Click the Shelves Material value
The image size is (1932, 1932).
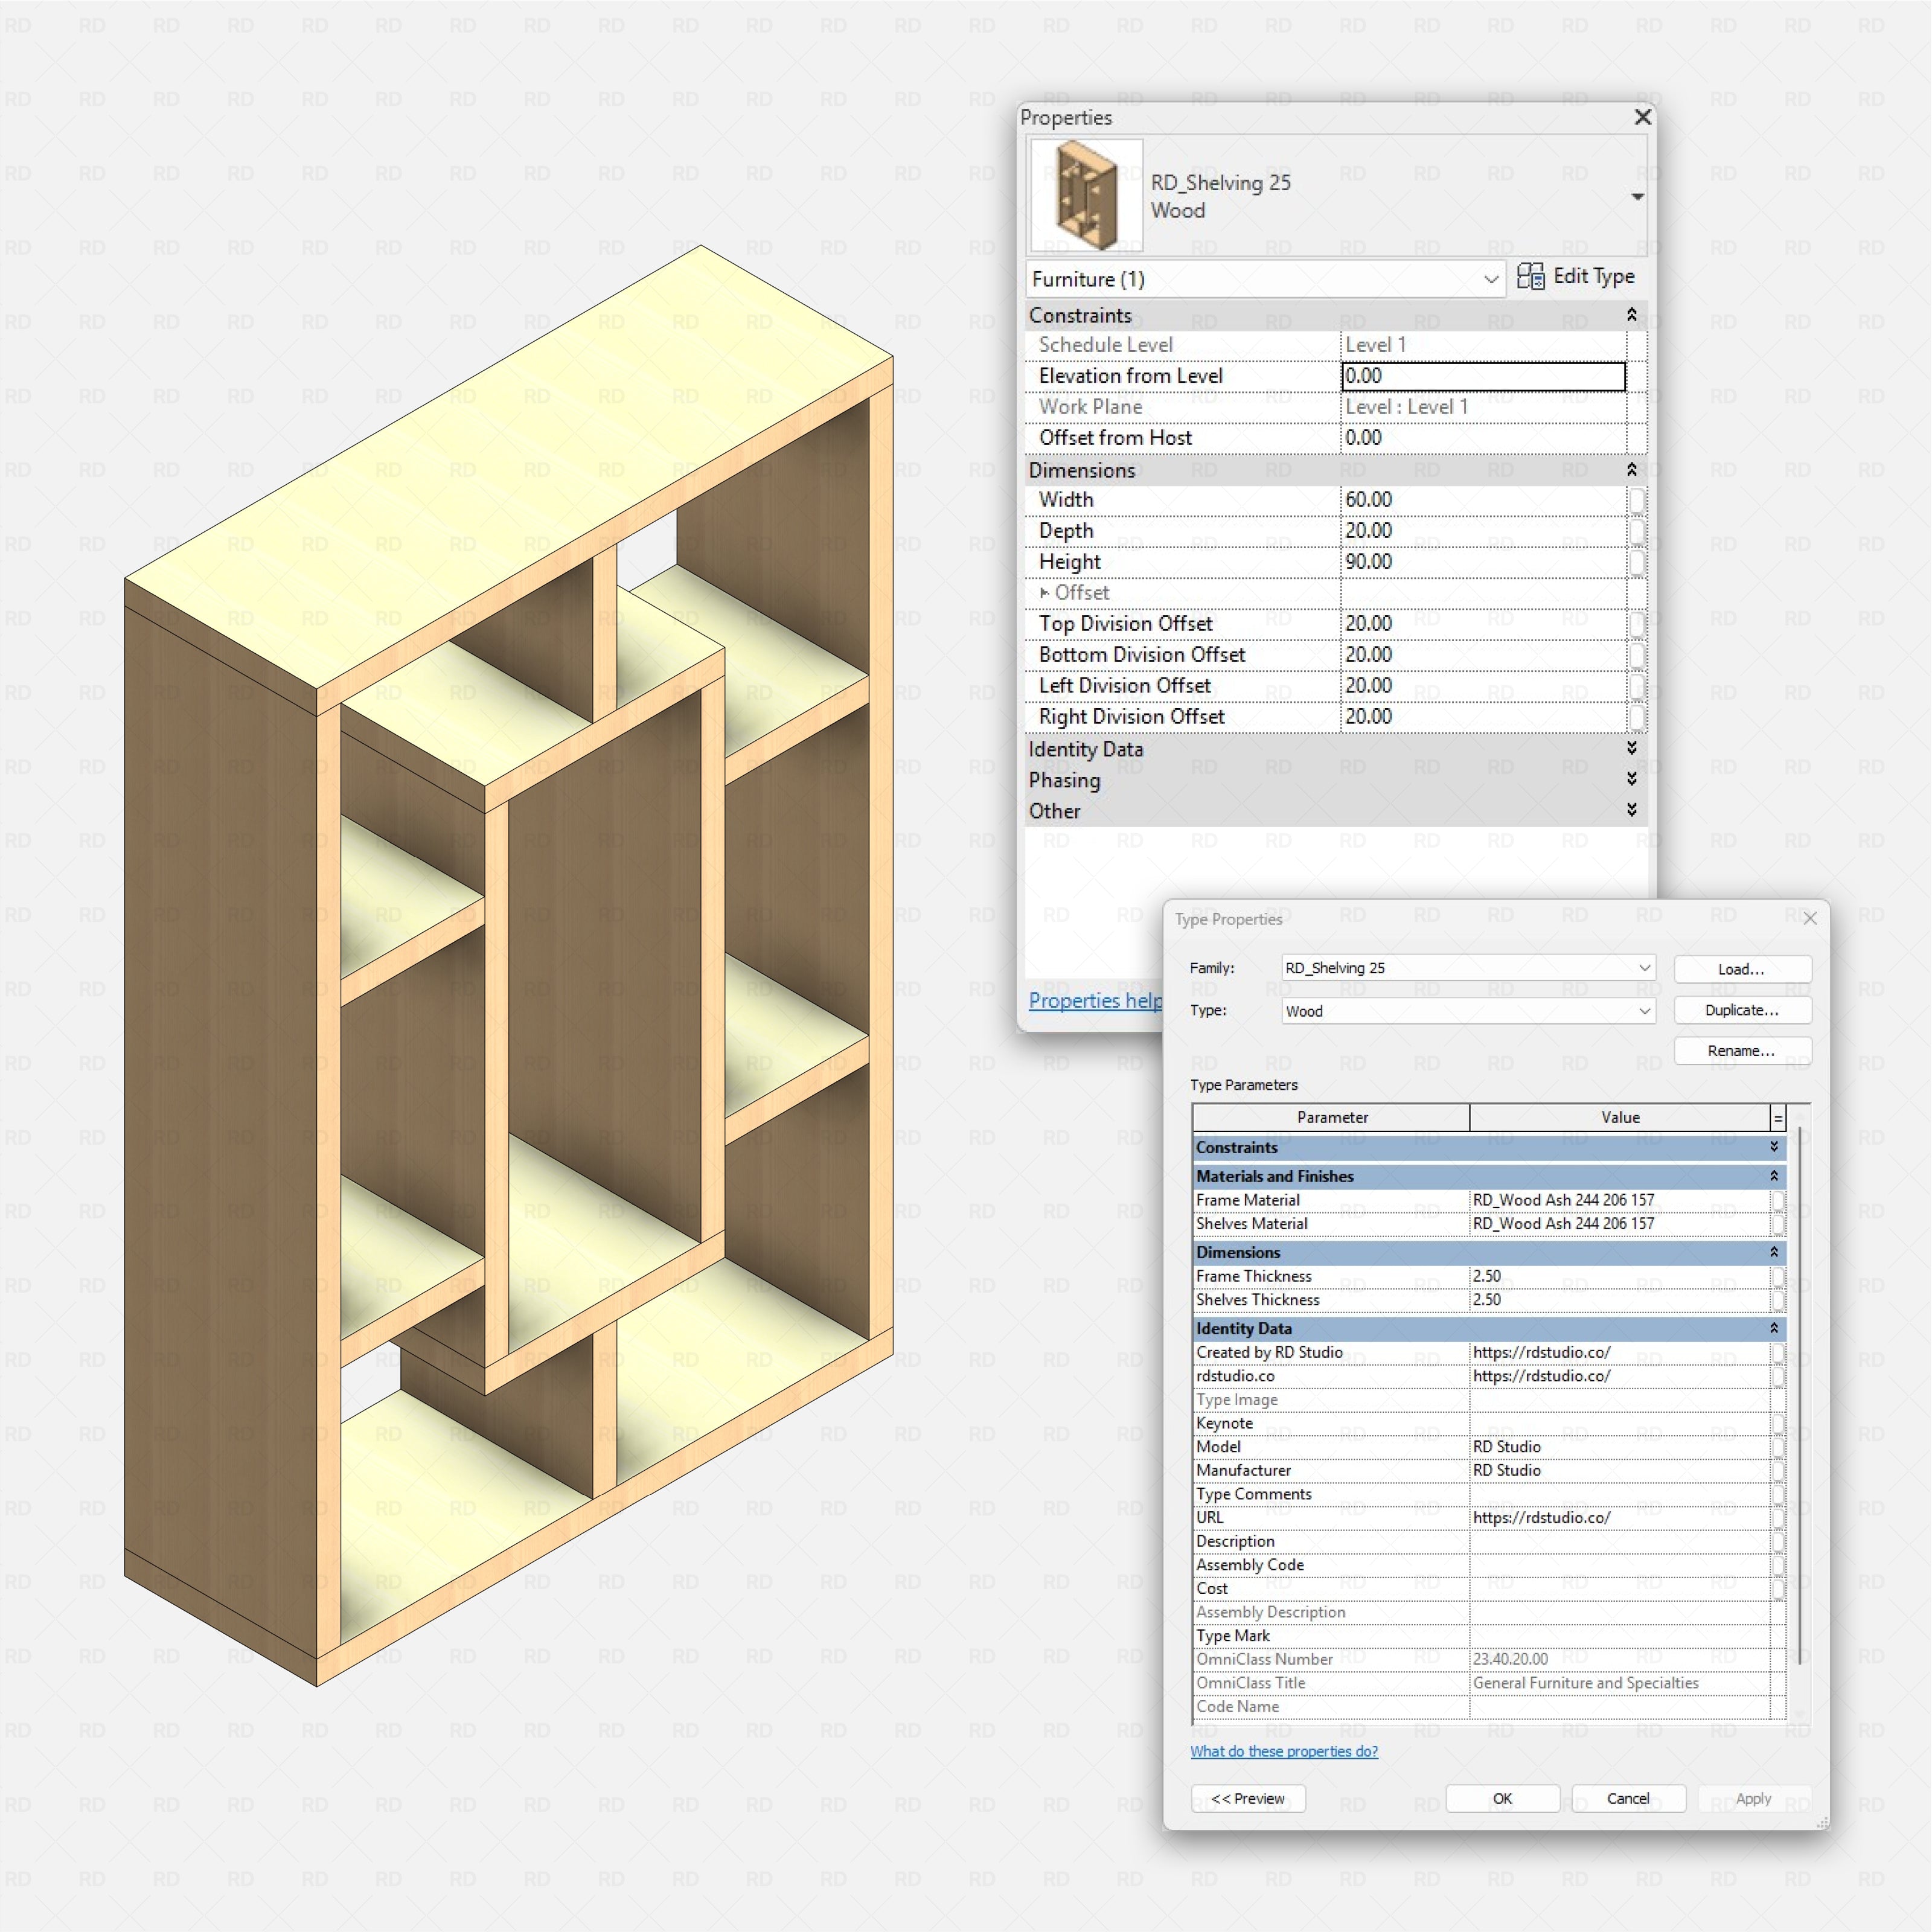click(x=1619, y=1224)
